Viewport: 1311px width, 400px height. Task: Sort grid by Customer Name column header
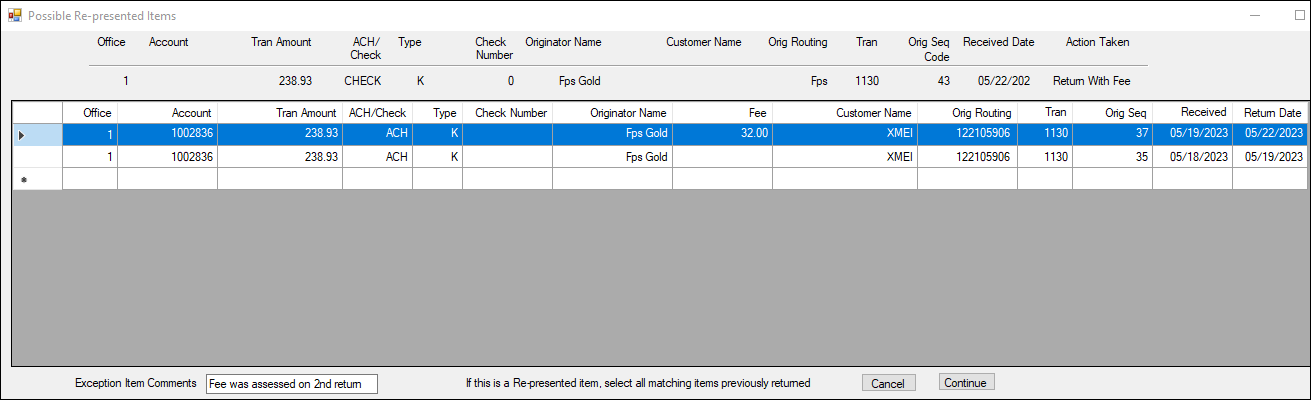(845, 113)
